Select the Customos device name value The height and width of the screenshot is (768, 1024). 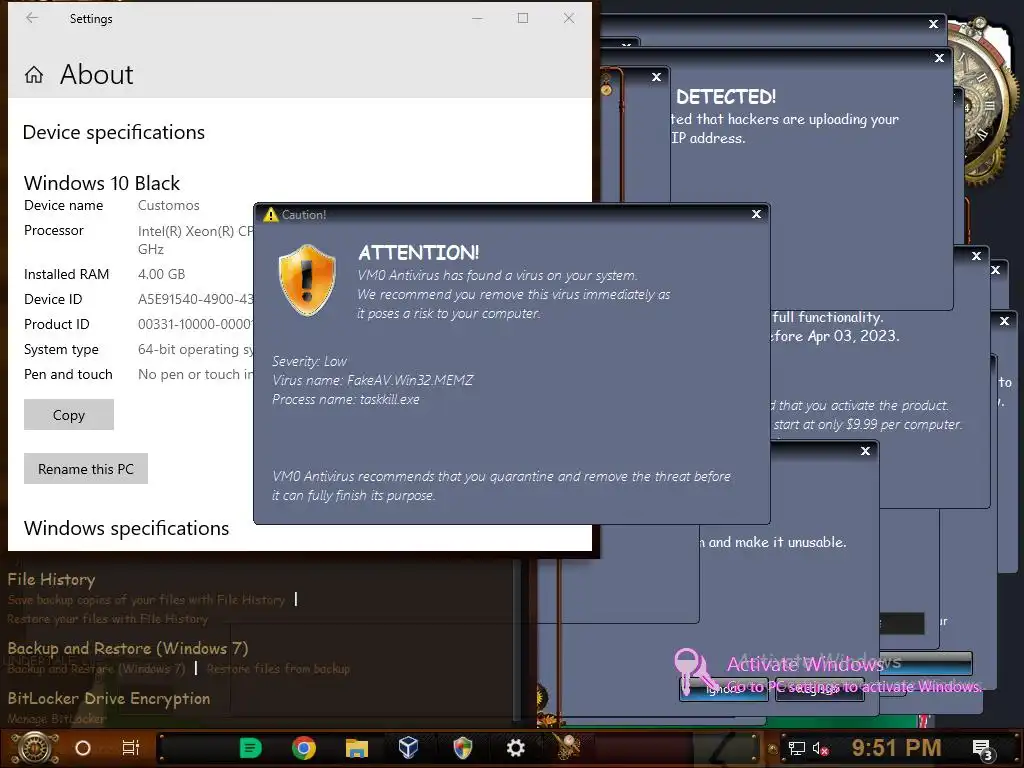168,205
